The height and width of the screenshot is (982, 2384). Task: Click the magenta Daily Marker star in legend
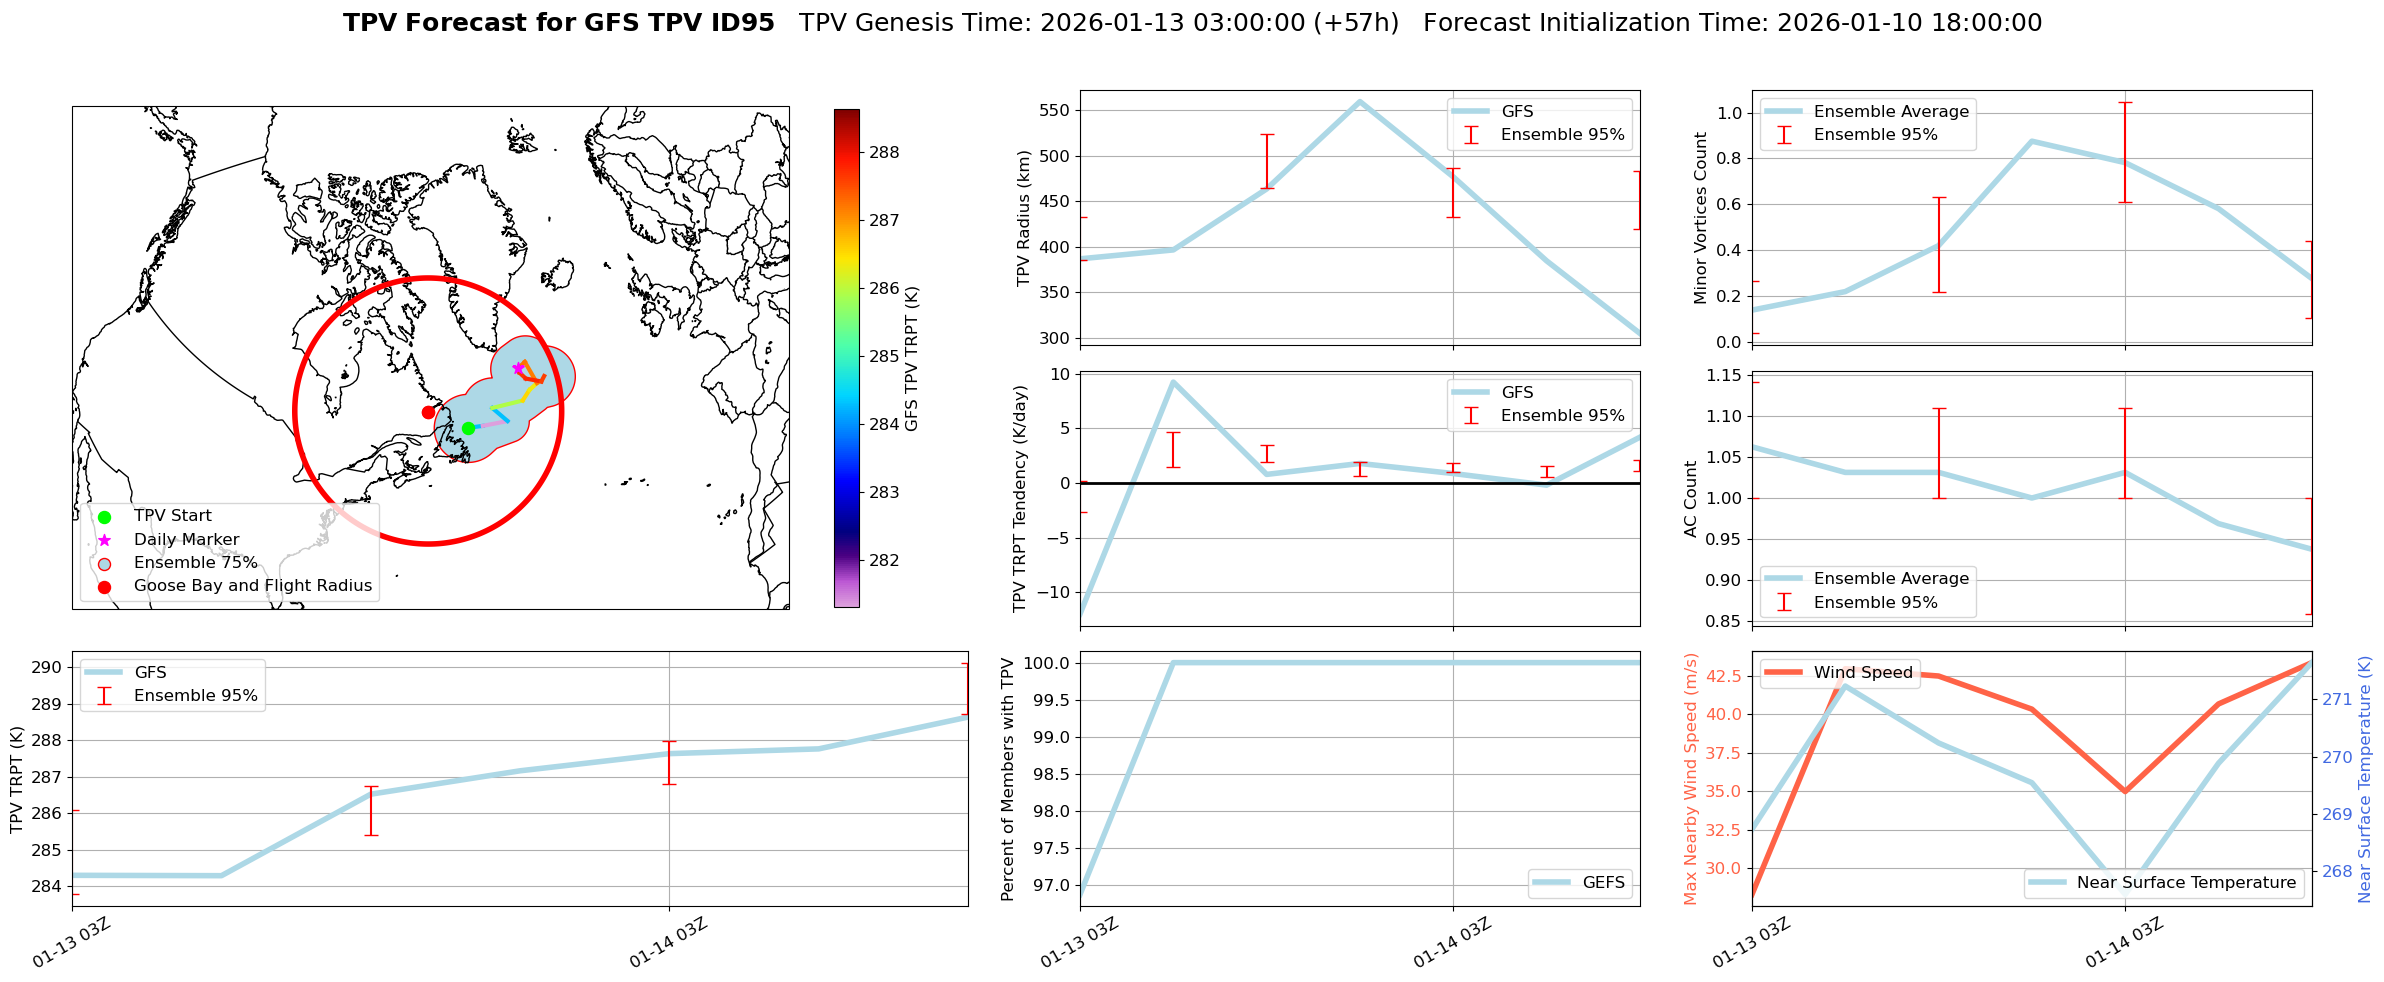(x=104, y=540)
